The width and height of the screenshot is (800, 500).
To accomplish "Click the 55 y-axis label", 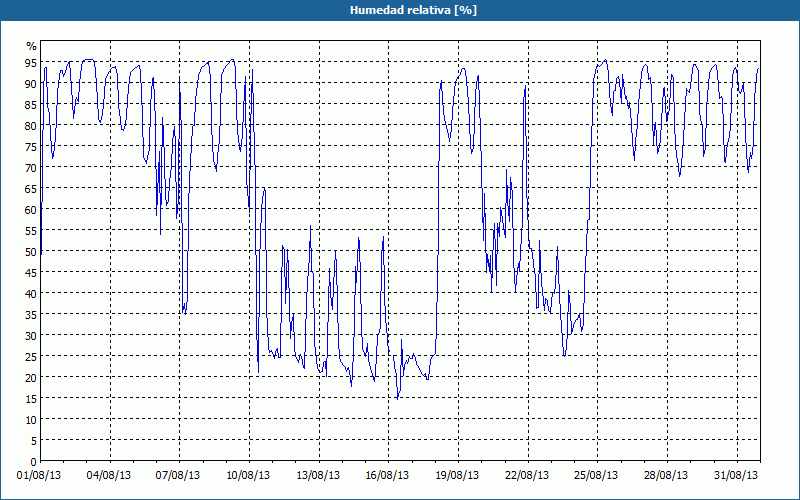I will pyautogui.click(x=31, y=231).
